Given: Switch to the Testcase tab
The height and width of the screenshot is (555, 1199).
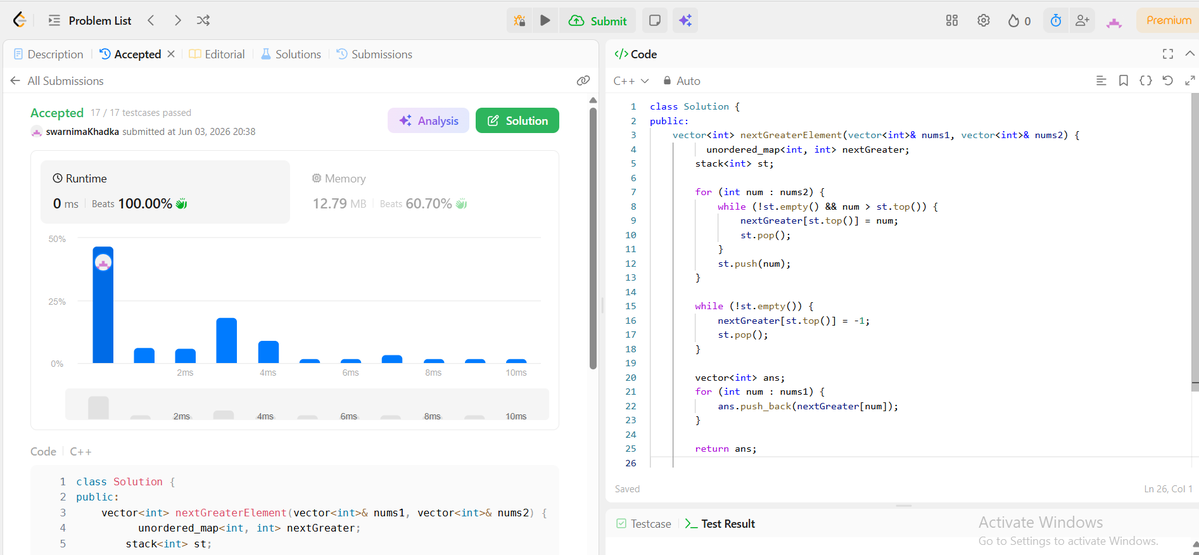Looking at the screenshot, I should 643,524.
